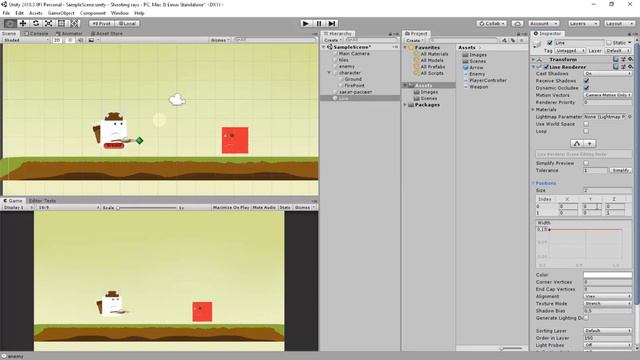Open Line Renderer preset icon
The image size is (640, 360).
click(x=623, y=67)
